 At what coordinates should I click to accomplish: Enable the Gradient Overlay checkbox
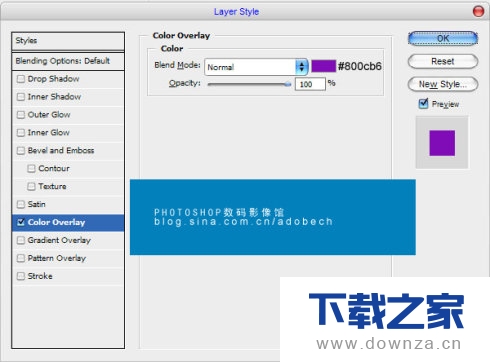click(21, 240)
